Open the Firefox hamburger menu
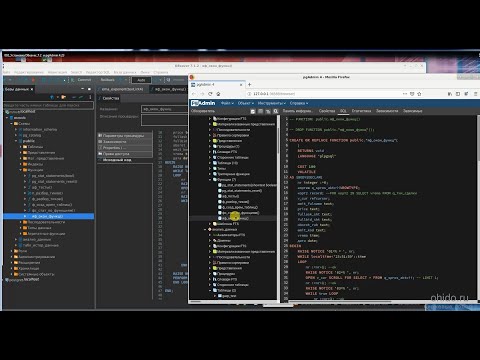480x360 pixels. [475, 94]
